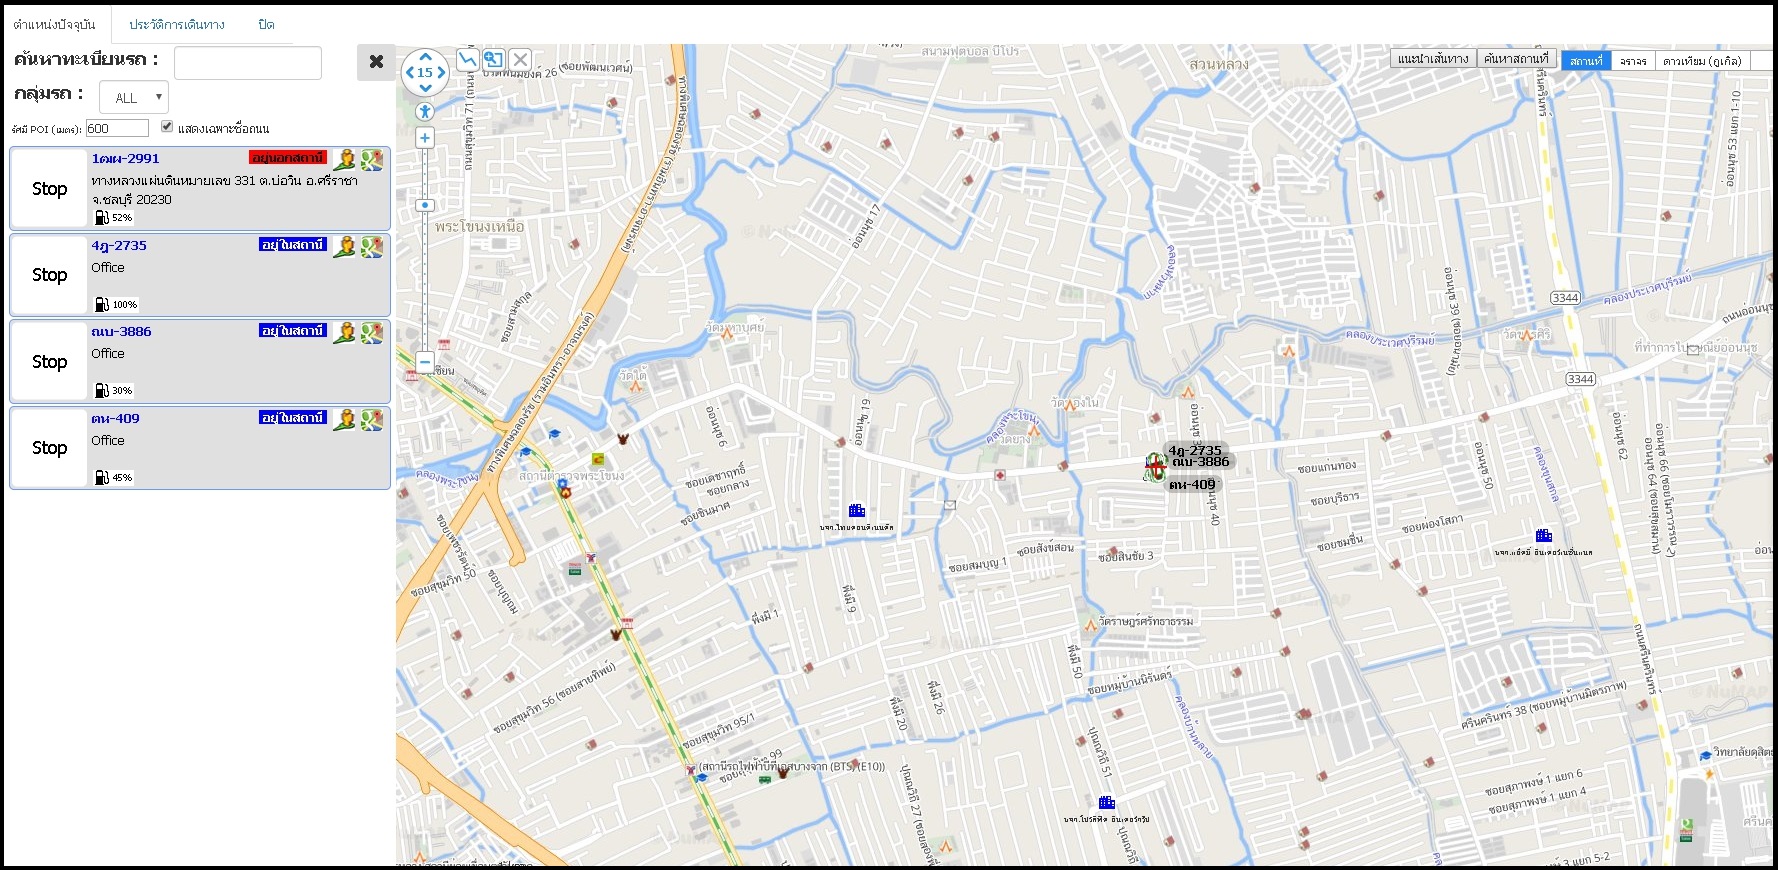Image resolution: width=1778 pixels, height=870 pixels.
Task: Click the map zoom slider handle
Action: tap(425, 205)
